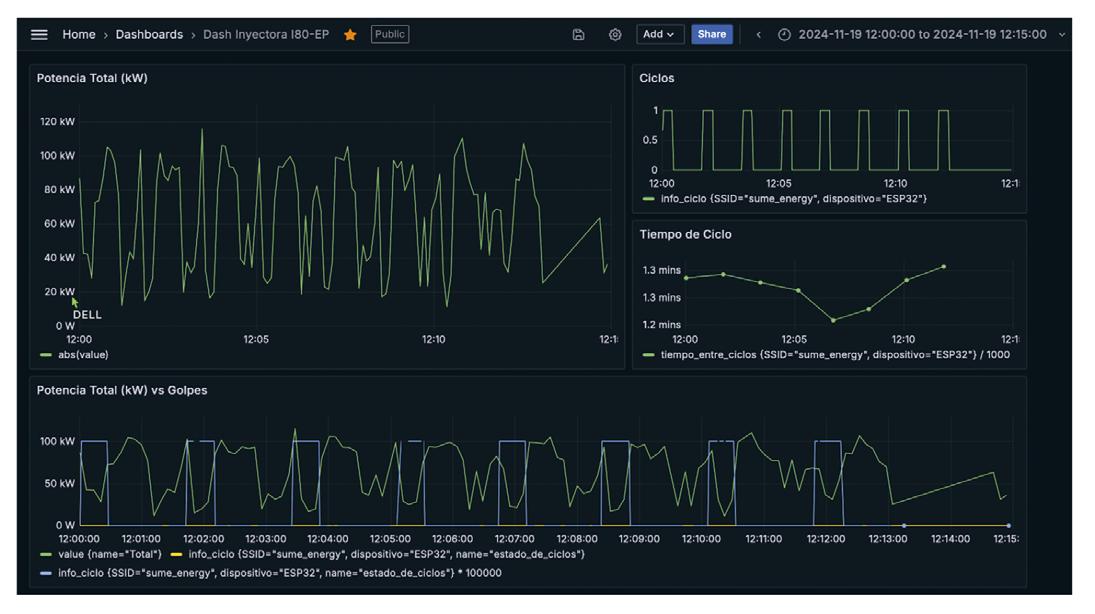Viewport: 1095px width, 614px height.
Task: Open Tiempo de Ciclo panel title menu
Action: point(685,234)
